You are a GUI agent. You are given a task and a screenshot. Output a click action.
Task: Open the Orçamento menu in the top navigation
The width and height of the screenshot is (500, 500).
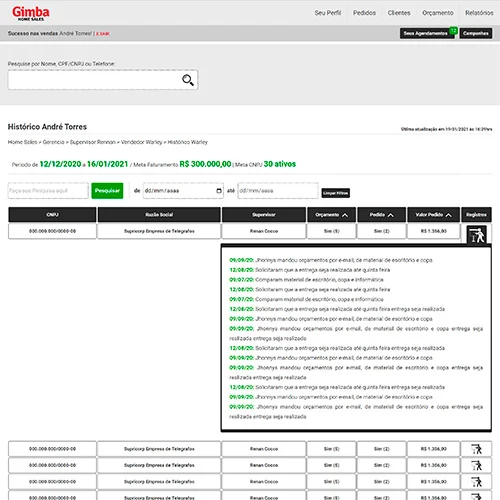click(438, 13)
